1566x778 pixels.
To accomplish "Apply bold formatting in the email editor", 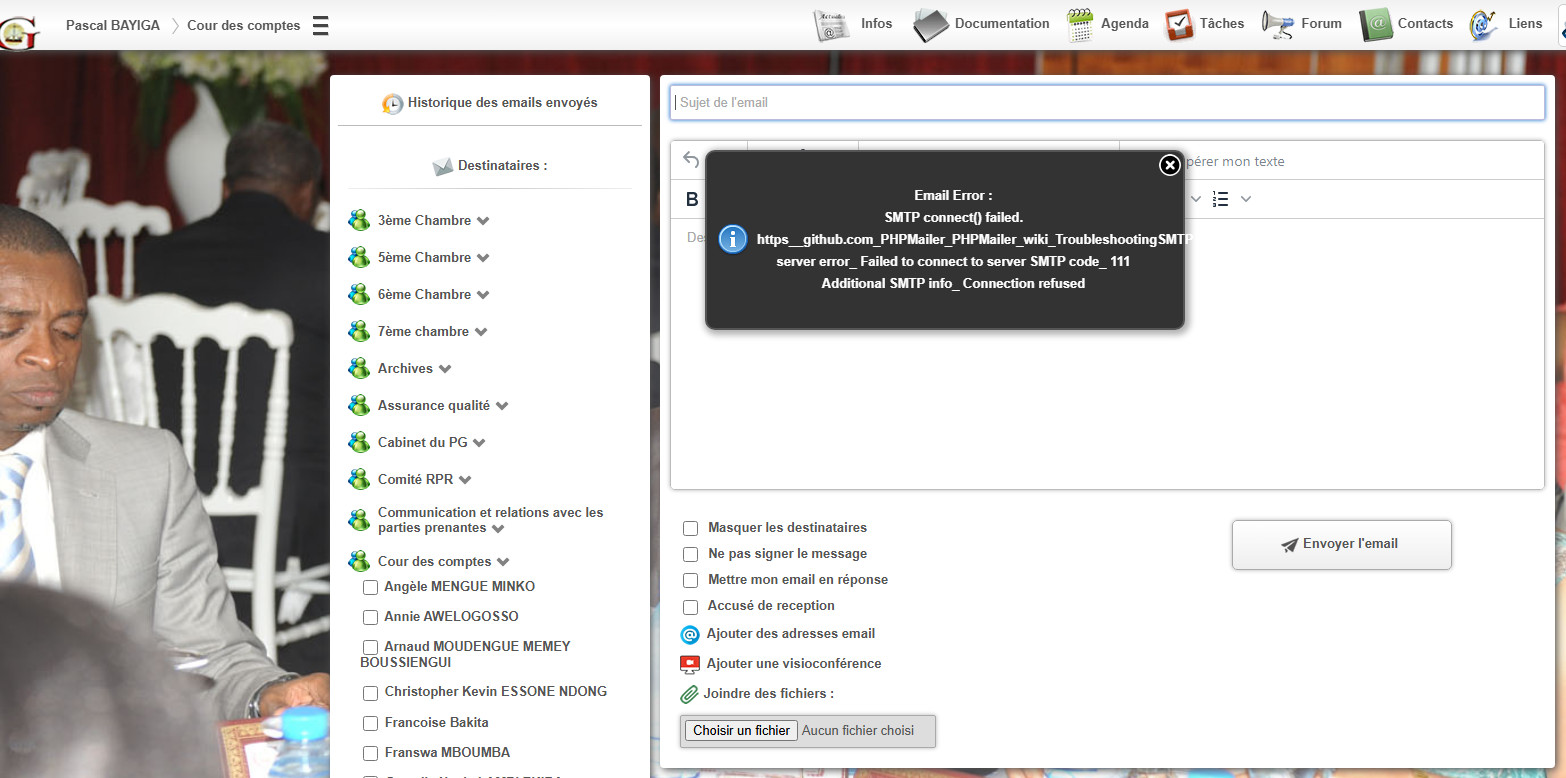I will tap(690, 199).
